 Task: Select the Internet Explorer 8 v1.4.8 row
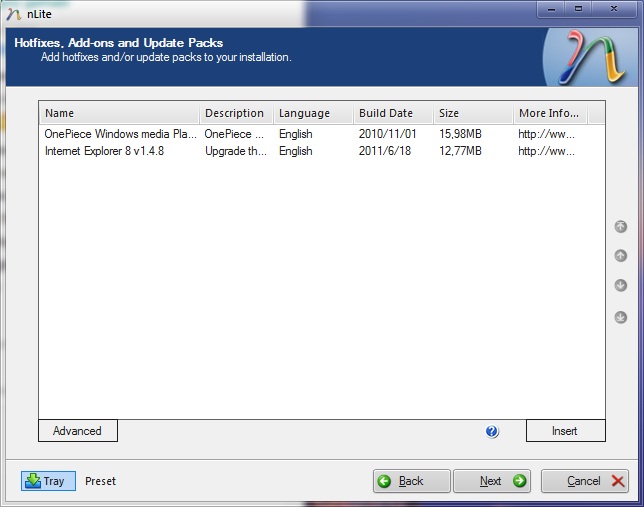(322, 151)
